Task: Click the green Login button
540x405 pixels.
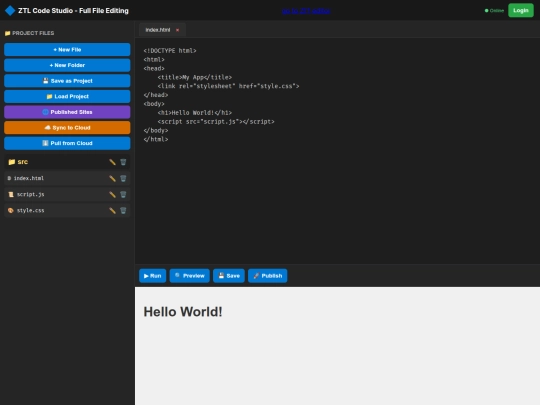Action: (x=521, y=10)
